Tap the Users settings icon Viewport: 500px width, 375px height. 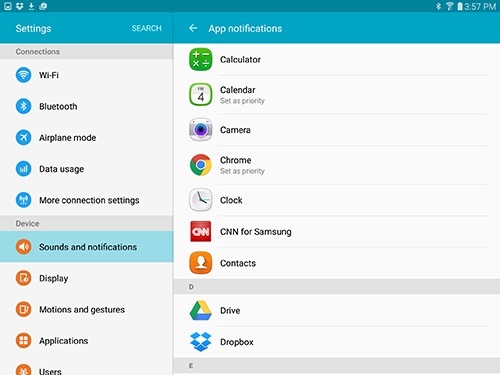(x=23, y=370)
